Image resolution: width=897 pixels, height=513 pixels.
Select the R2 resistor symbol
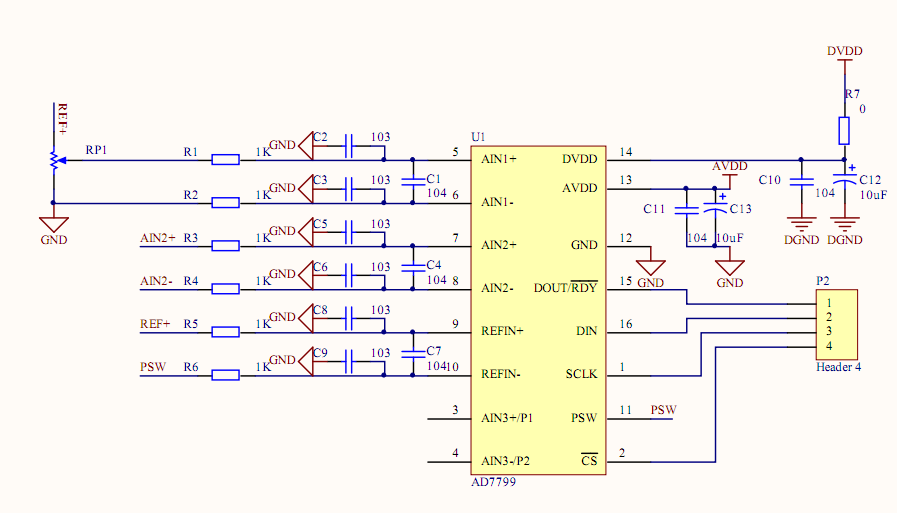pos(225,202)
